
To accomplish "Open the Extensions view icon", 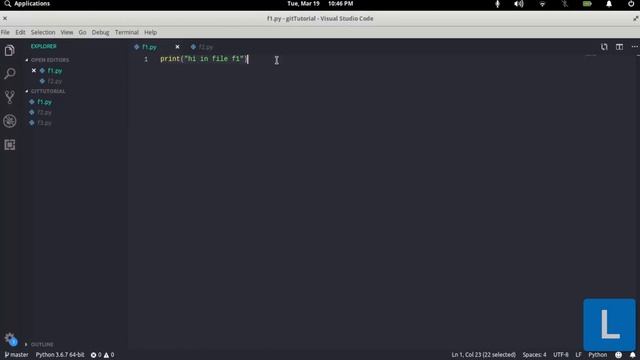I will pos(10,144).
